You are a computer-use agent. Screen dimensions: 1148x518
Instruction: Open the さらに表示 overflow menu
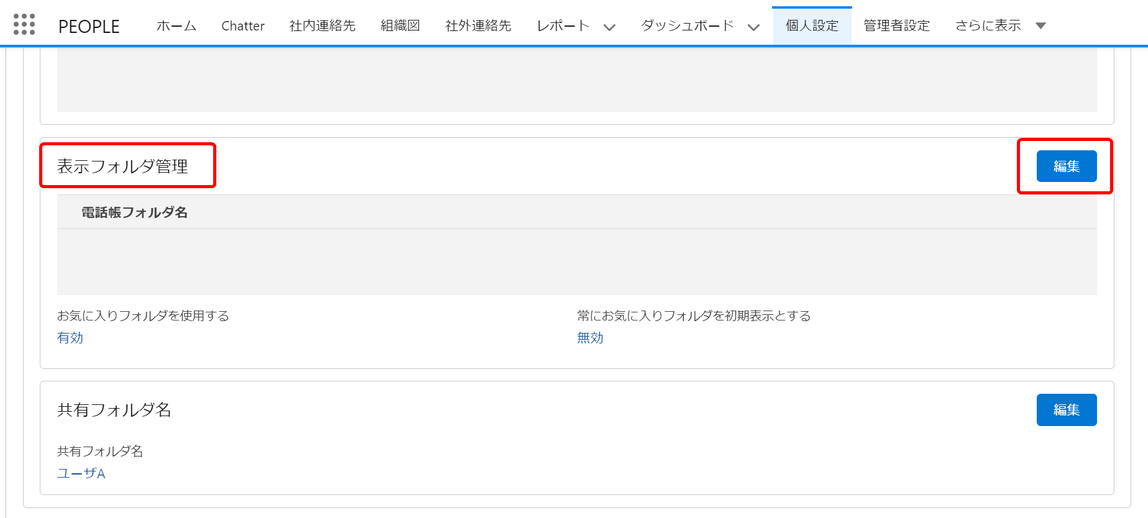click(x=1000, y=26)
